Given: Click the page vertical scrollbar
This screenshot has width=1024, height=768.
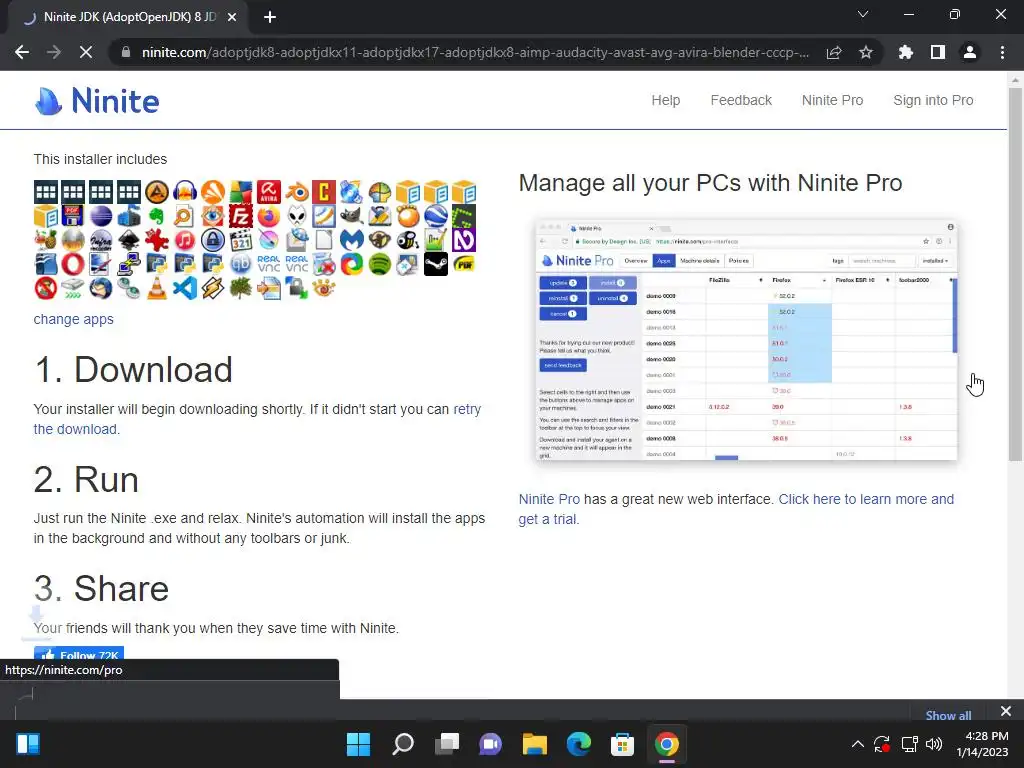Looking at the screenshot, I should click(1015, 274).
